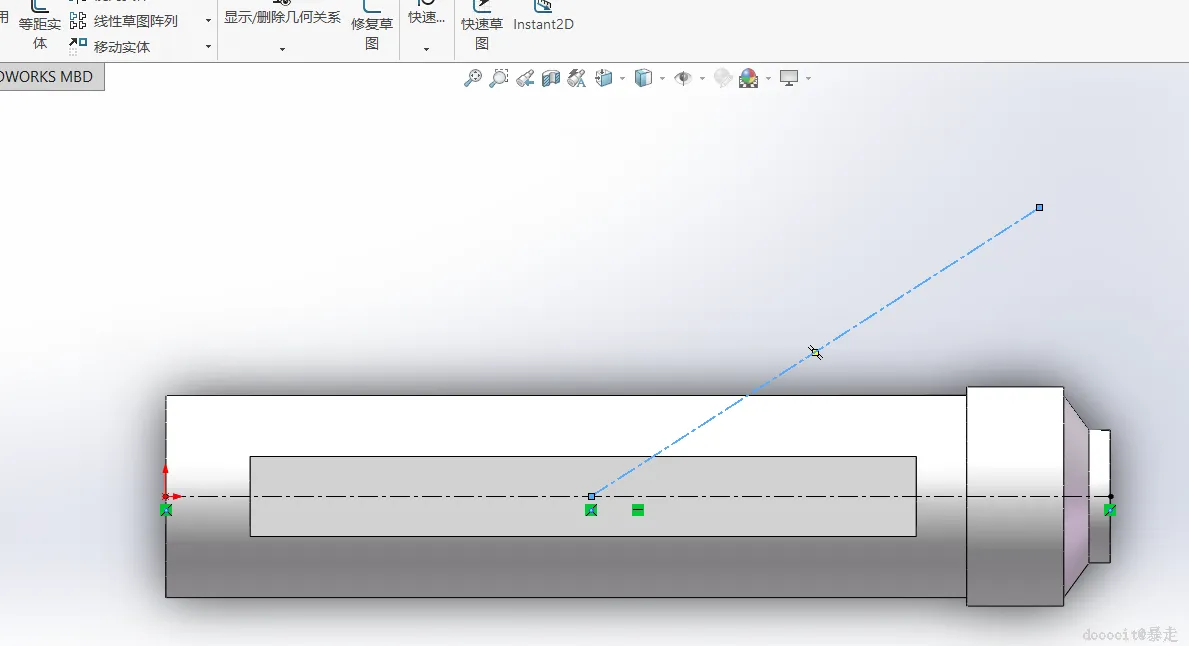The width and height of the screenshot is (1189, 646).
Task: Click the 移动实体 tool
Action: pyautogui.click(x=111, y=46)
